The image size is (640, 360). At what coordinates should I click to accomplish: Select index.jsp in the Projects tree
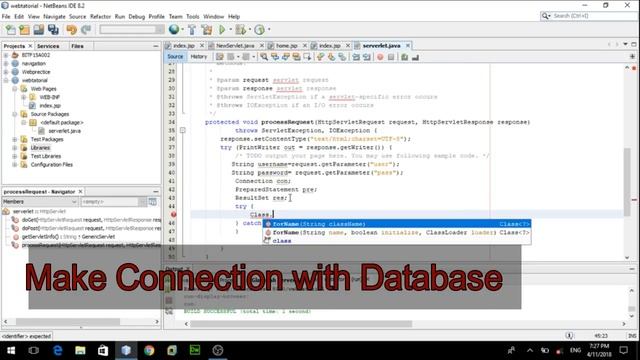[50, 106]
